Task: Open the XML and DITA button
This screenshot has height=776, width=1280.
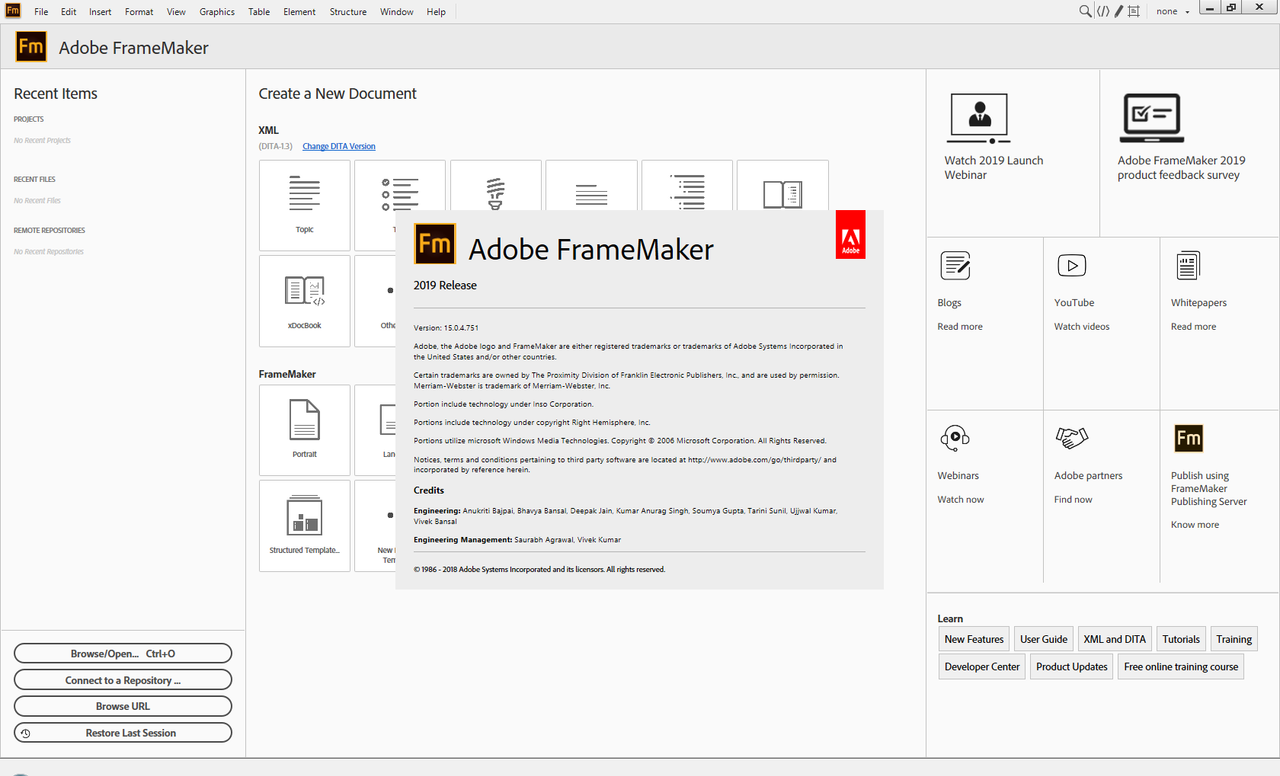Action: pyautogui.click(x=1115, y=639)
